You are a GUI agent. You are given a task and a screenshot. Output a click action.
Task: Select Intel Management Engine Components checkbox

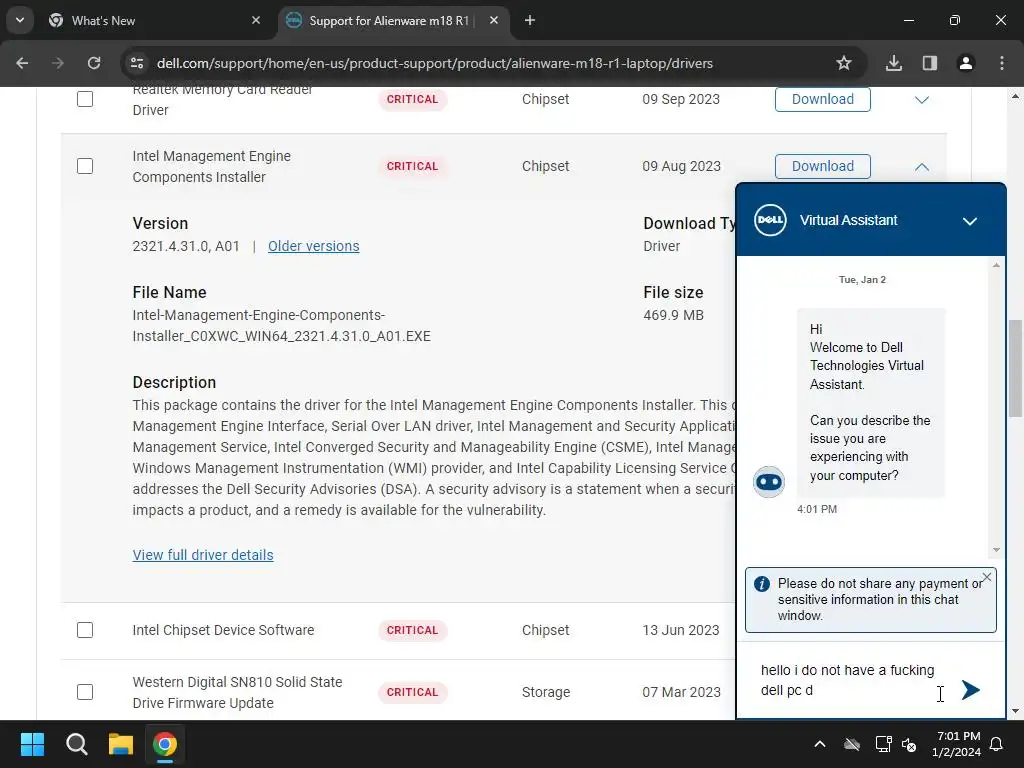(85, 166)
